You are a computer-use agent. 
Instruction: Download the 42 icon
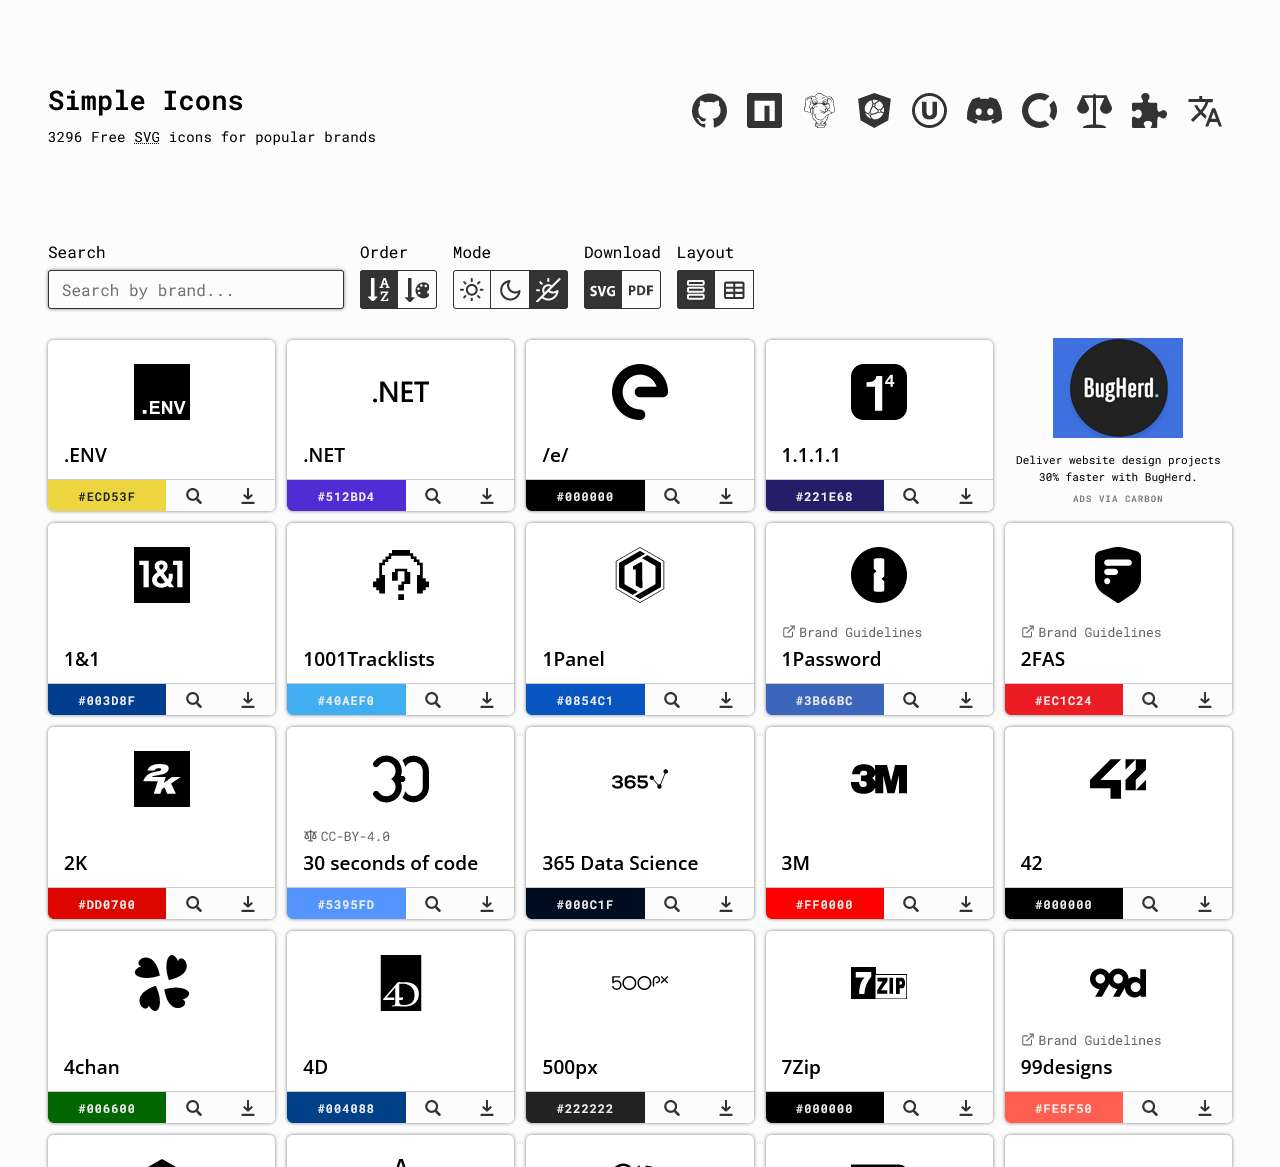point(1205,904)
